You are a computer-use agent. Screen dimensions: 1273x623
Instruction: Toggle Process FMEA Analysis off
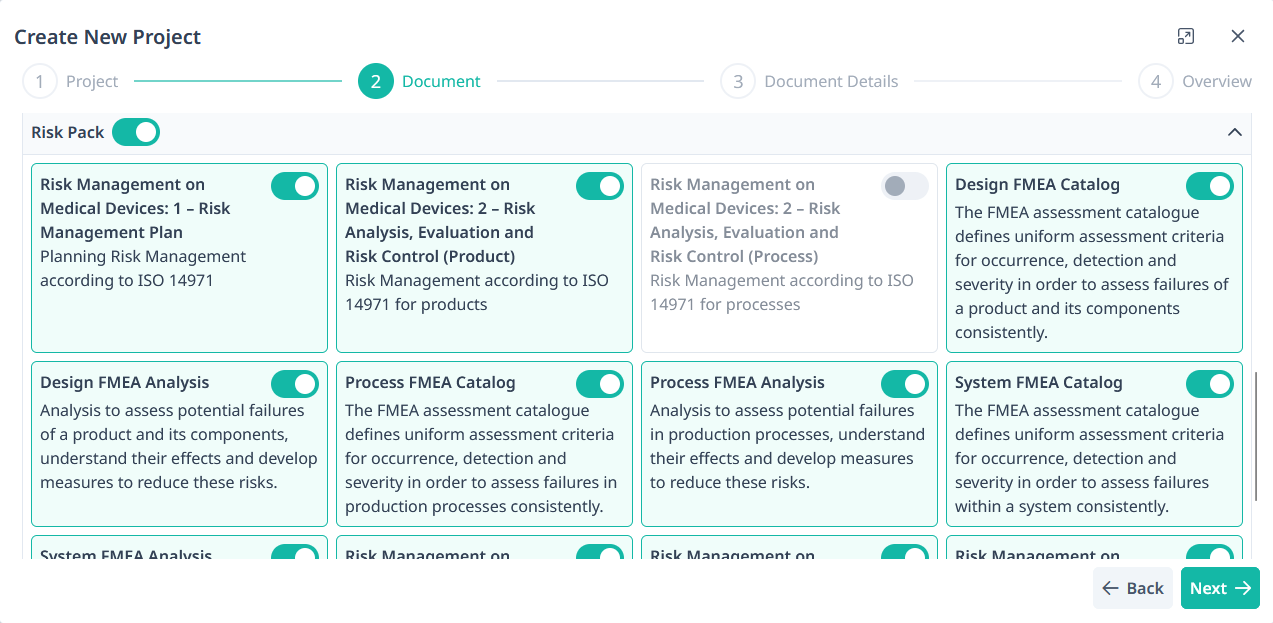click(905, 384)
